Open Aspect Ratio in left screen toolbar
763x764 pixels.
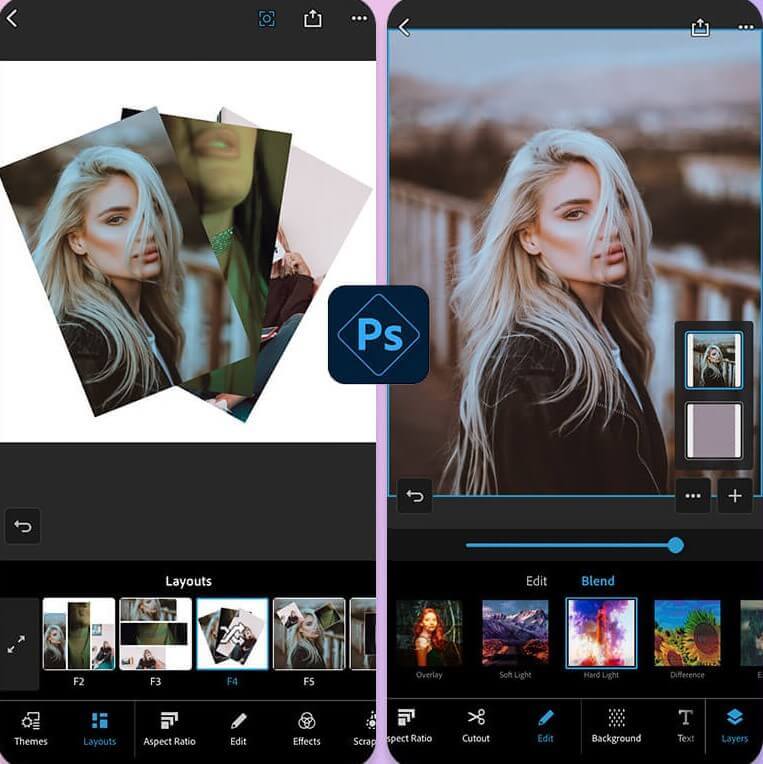(x=169, y=729)
